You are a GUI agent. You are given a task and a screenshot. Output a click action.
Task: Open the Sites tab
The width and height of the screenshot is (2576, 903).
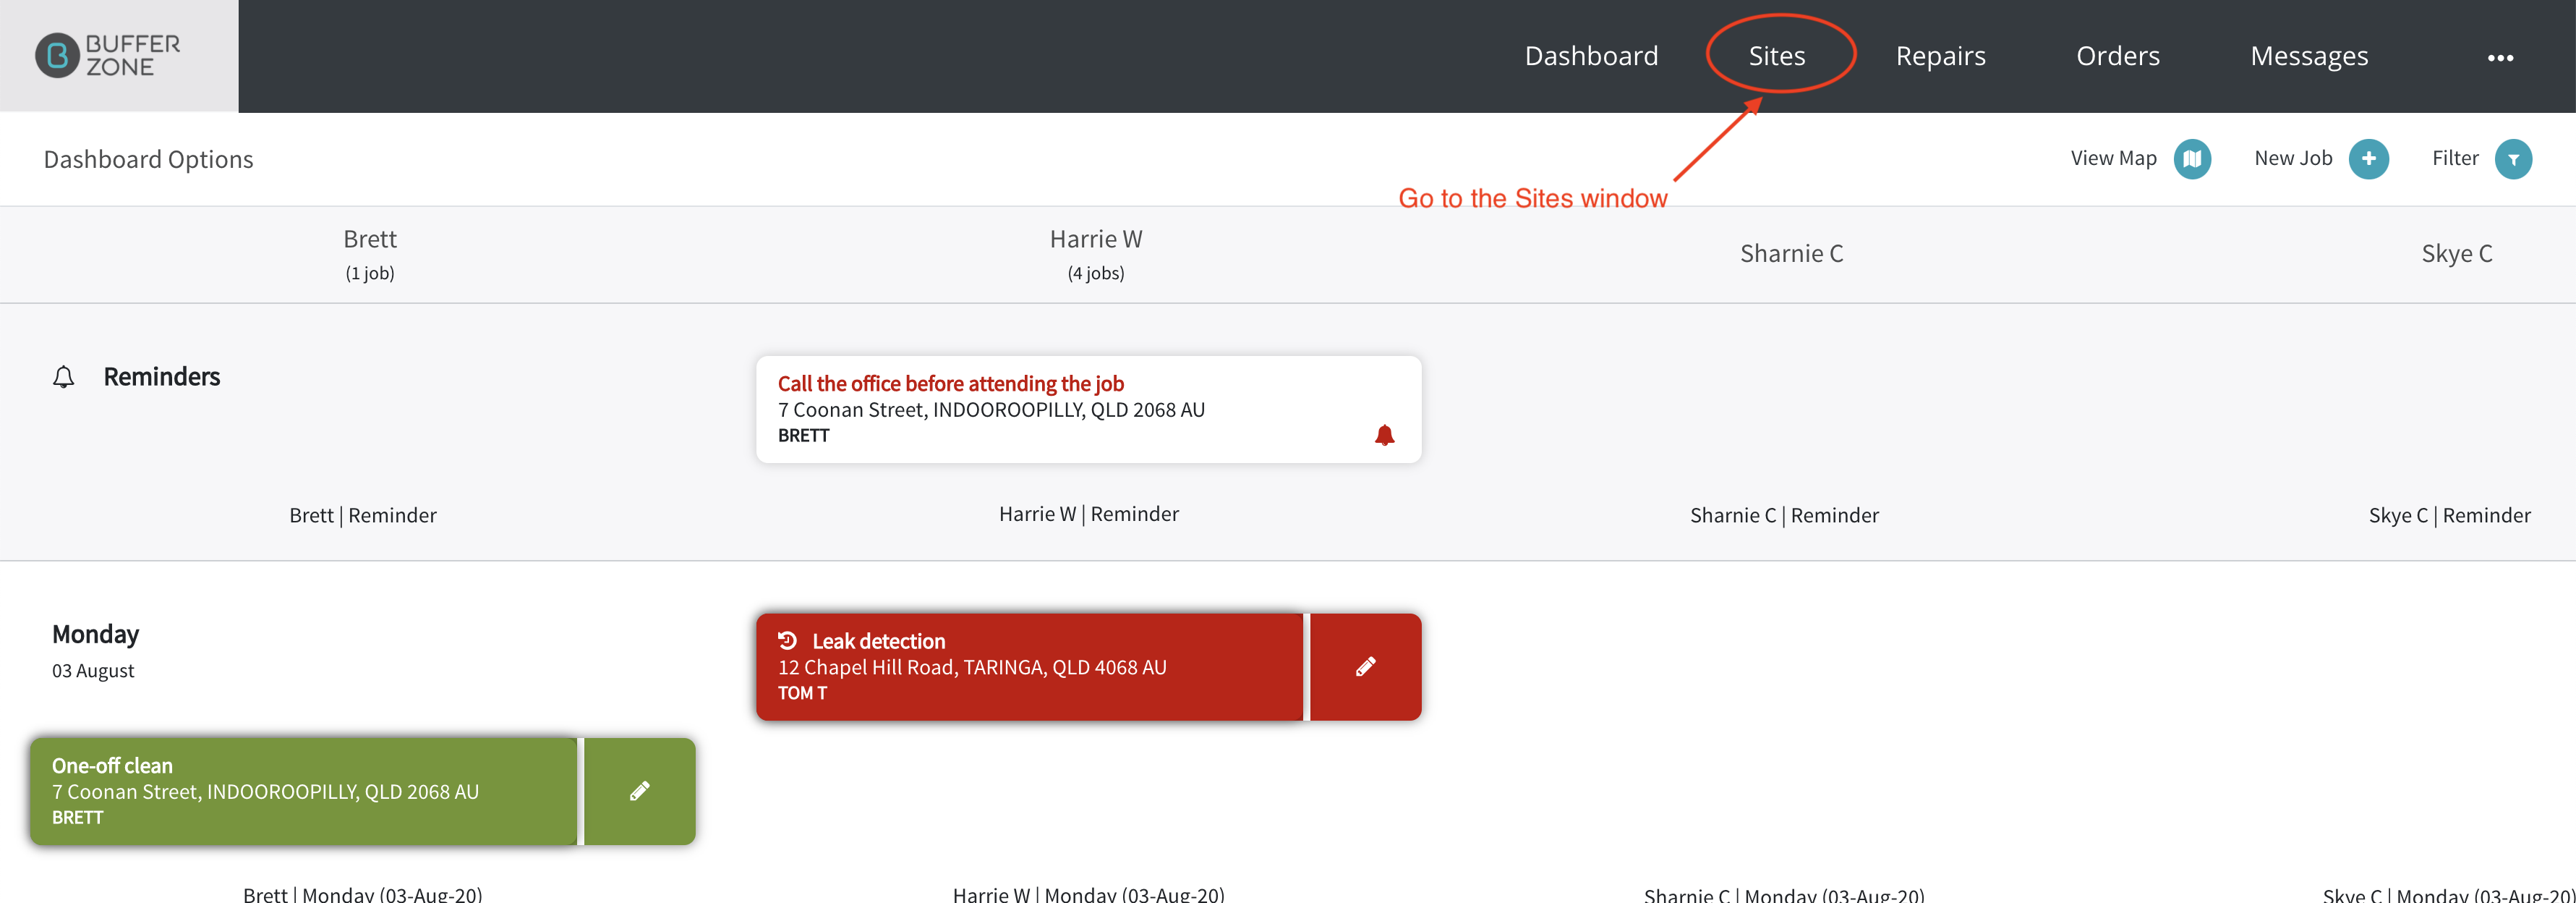click(x=1776, y=55)
